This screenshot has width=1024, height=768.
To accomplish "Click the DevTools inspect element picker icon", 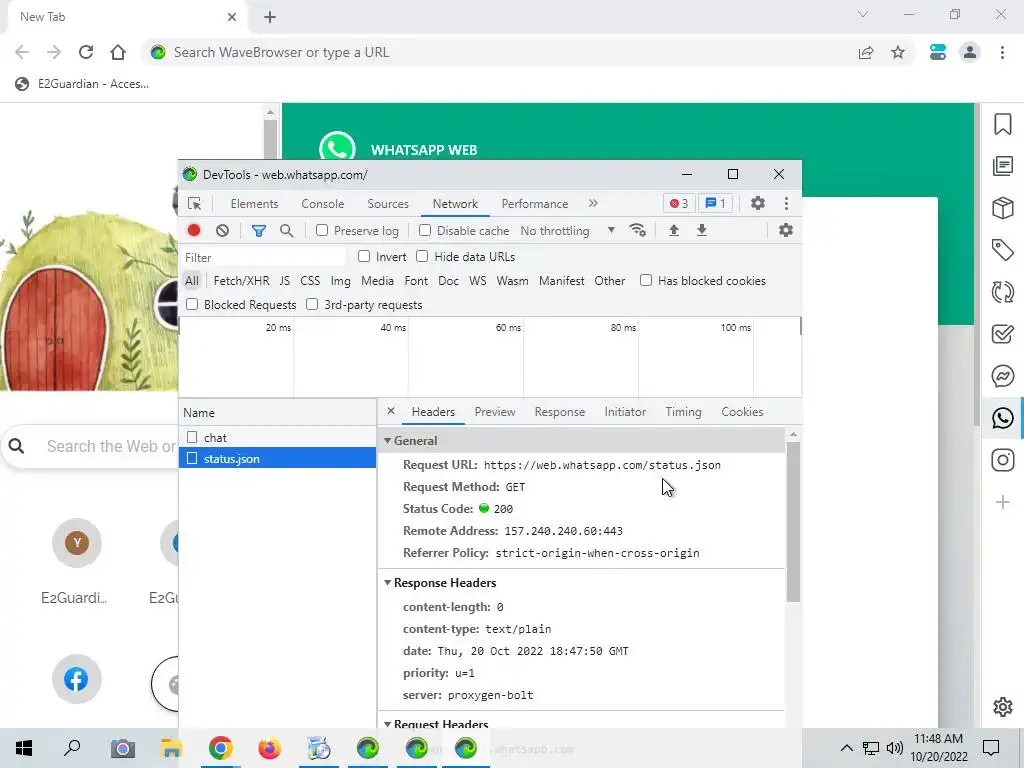I will [194, 204].
